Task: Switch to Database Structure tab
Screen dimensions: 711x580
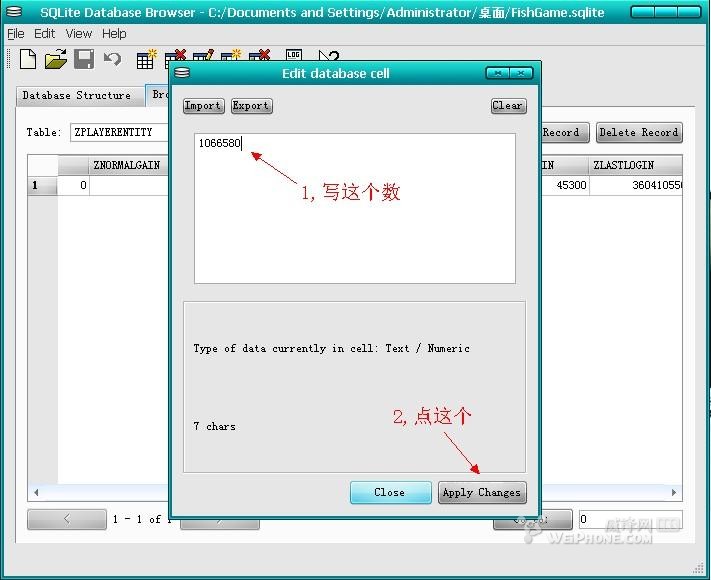Action: [x=77, y=96]
